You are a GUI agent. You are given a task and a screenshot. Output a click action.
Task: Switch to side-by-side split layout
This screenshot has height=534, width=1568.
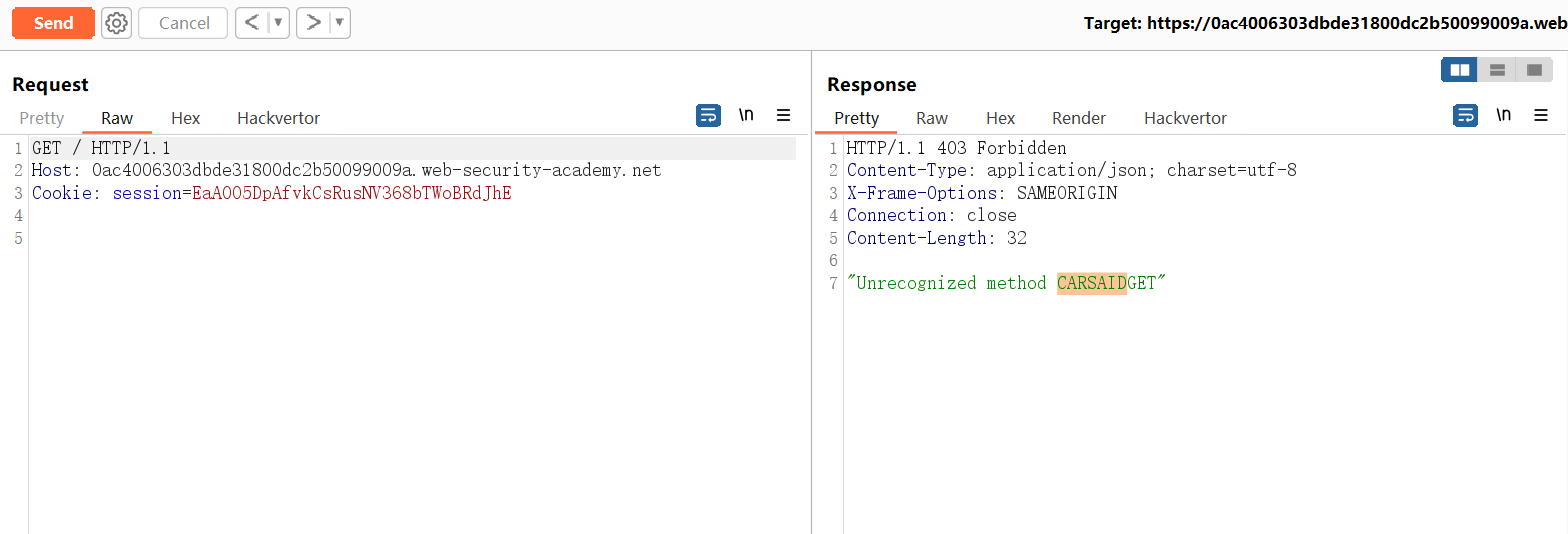[x=1460, y=70]
